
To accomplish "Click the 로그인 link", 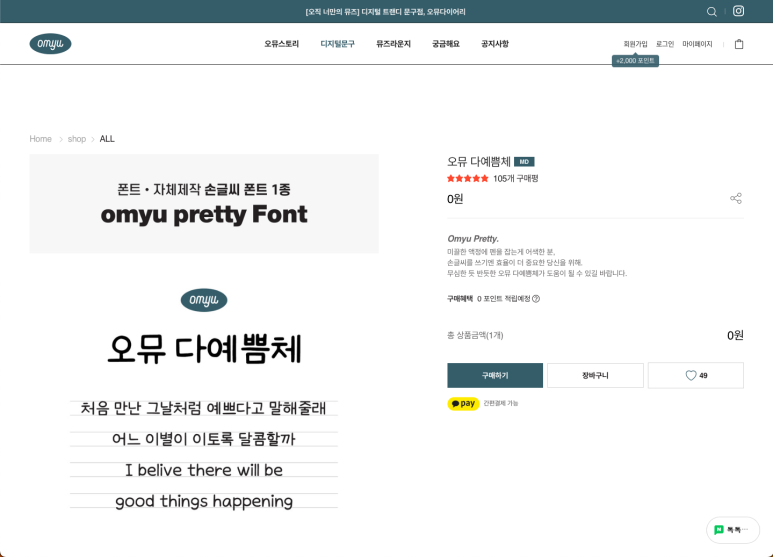I will [665, 44].
